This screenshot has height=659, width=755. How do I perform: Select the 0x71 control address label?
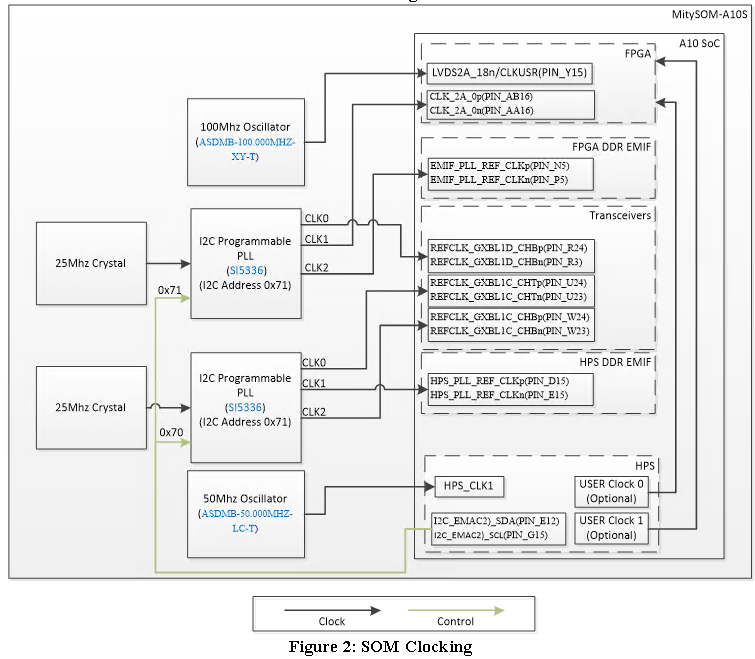click(x=169, y=291)
